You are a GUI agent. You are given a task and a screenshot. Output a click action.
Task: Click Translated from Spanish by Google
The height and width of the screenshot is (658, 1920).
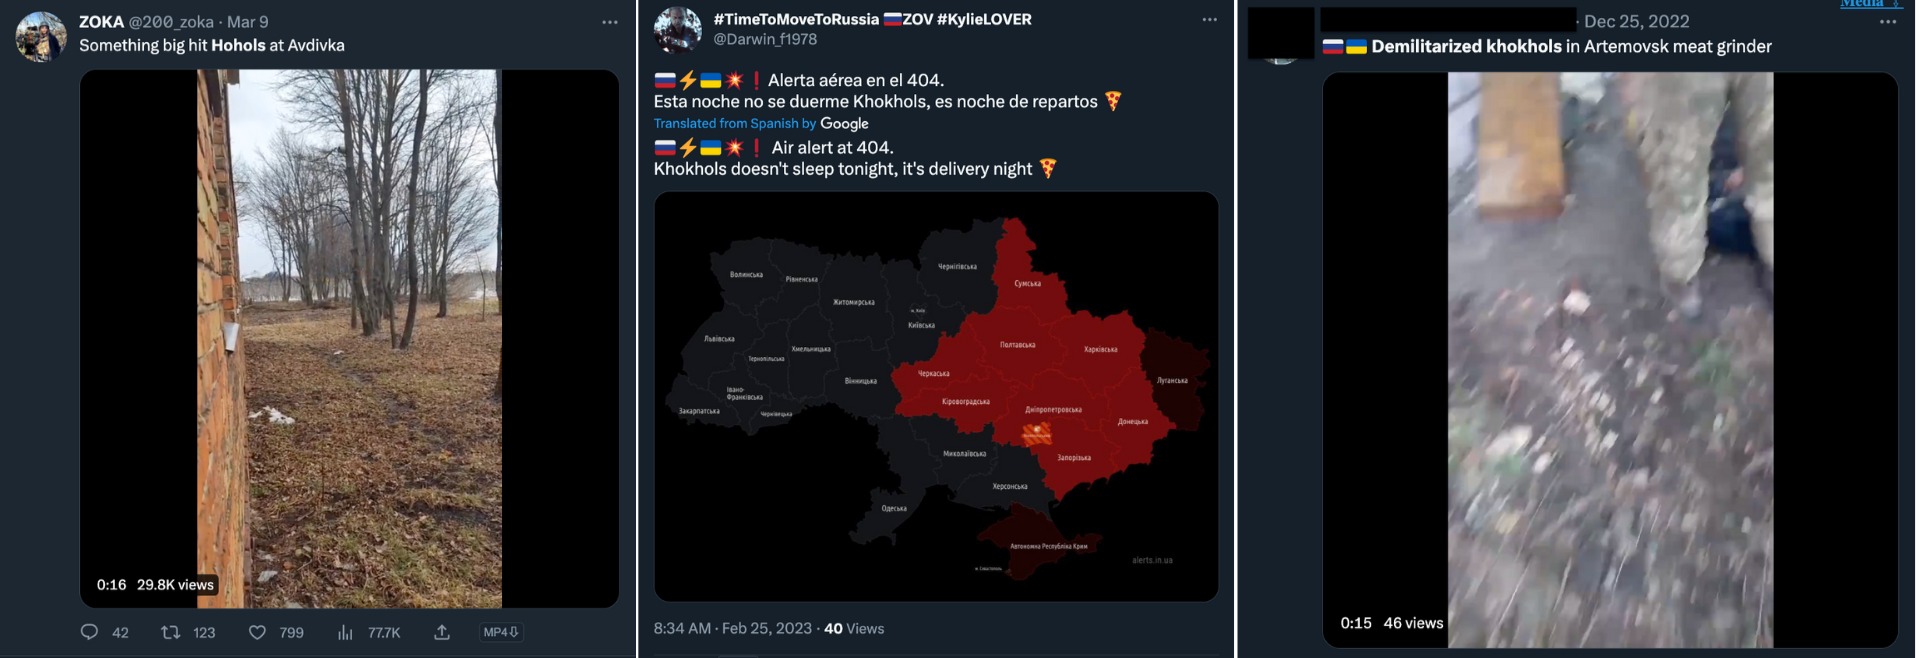coord(761,124)
